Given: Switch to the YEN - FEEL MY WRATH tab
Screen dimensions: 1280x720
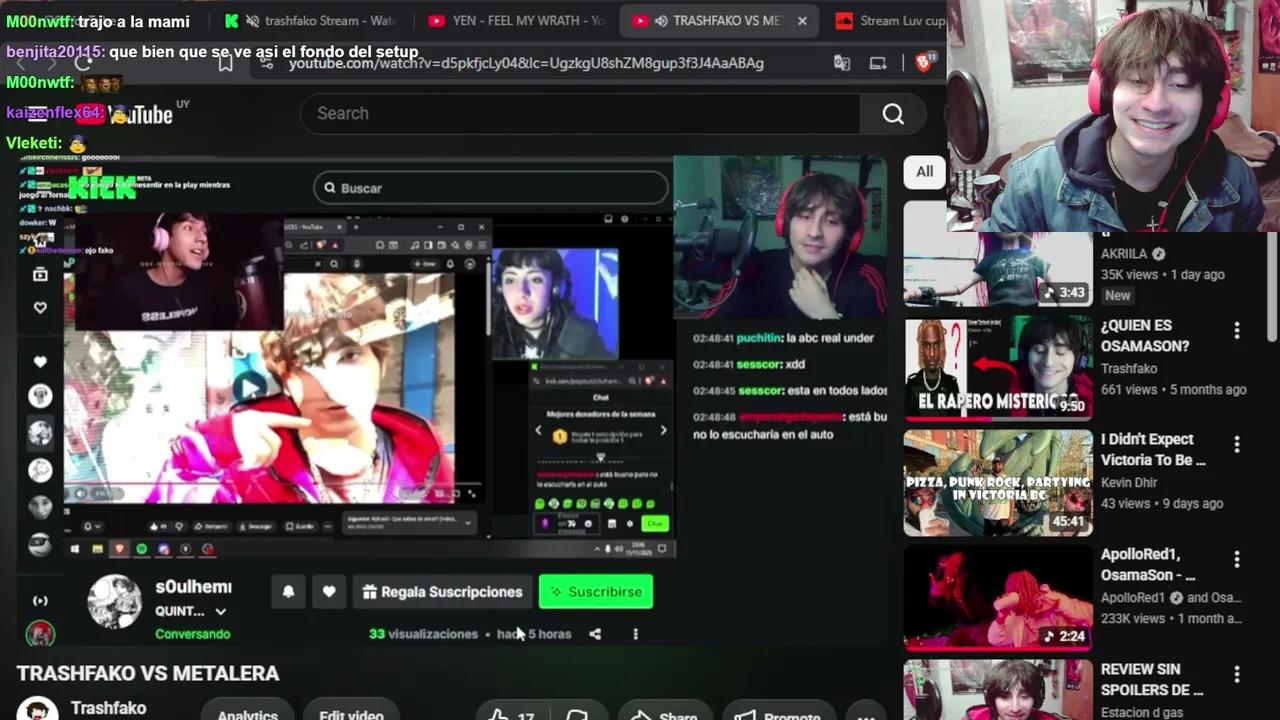Looking at the screenshot, I should [x=515, y=21].
